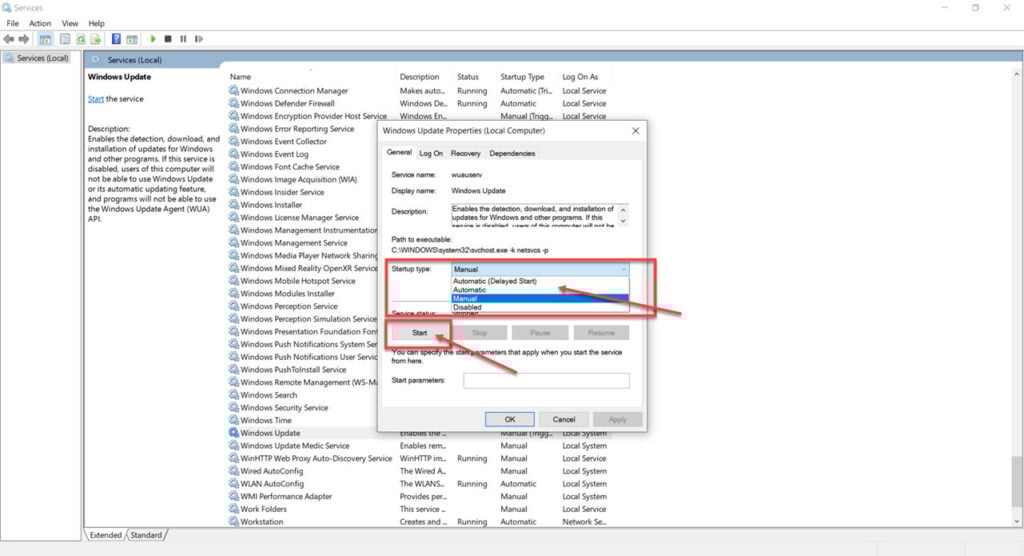This screenshot has height=556, width=1024.
Task: Click the Pause button in properties dialog
Action: coord(540,333)
